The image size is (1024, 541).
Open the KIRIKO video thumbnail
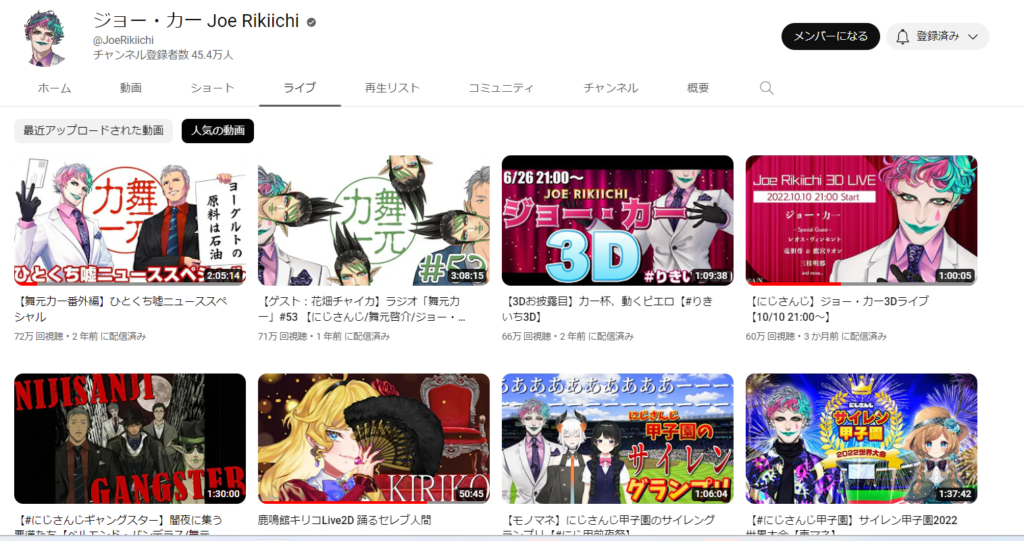pyautogui.click(x=374, y=438)
